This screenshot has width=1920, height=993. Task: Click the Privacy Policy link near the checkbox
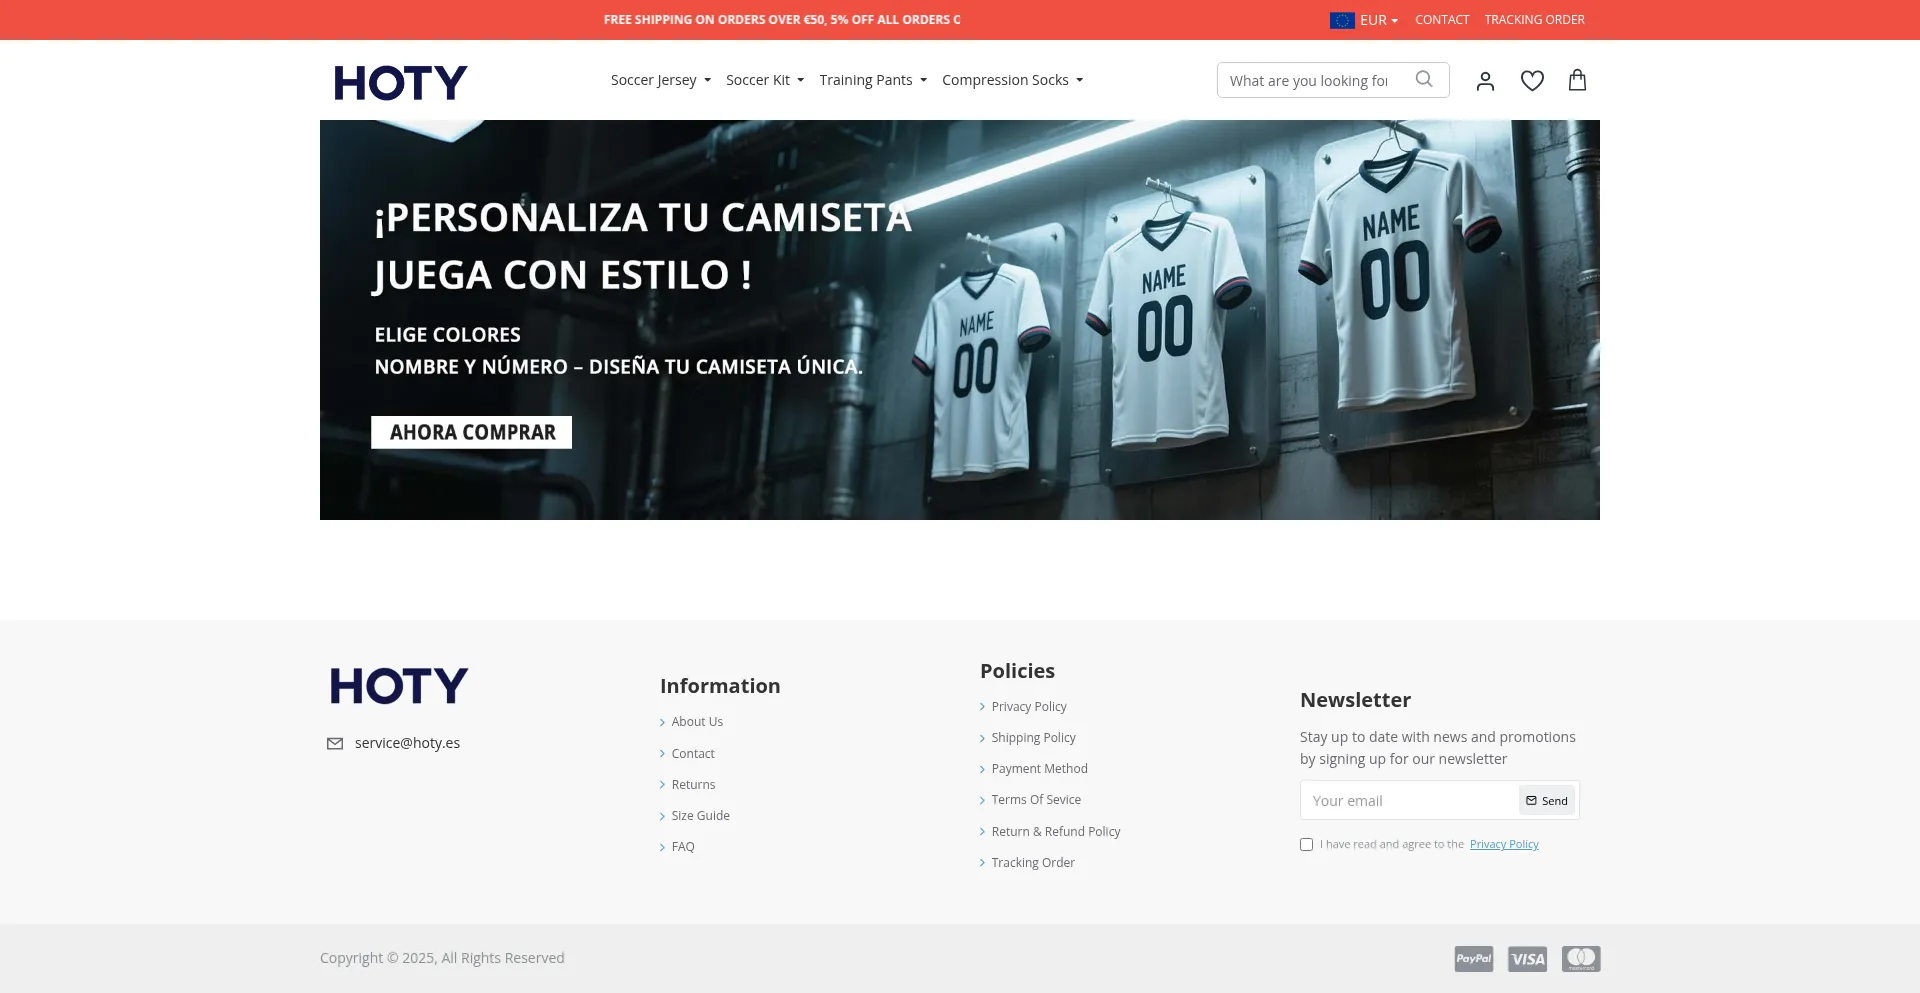click(1504, 844)
